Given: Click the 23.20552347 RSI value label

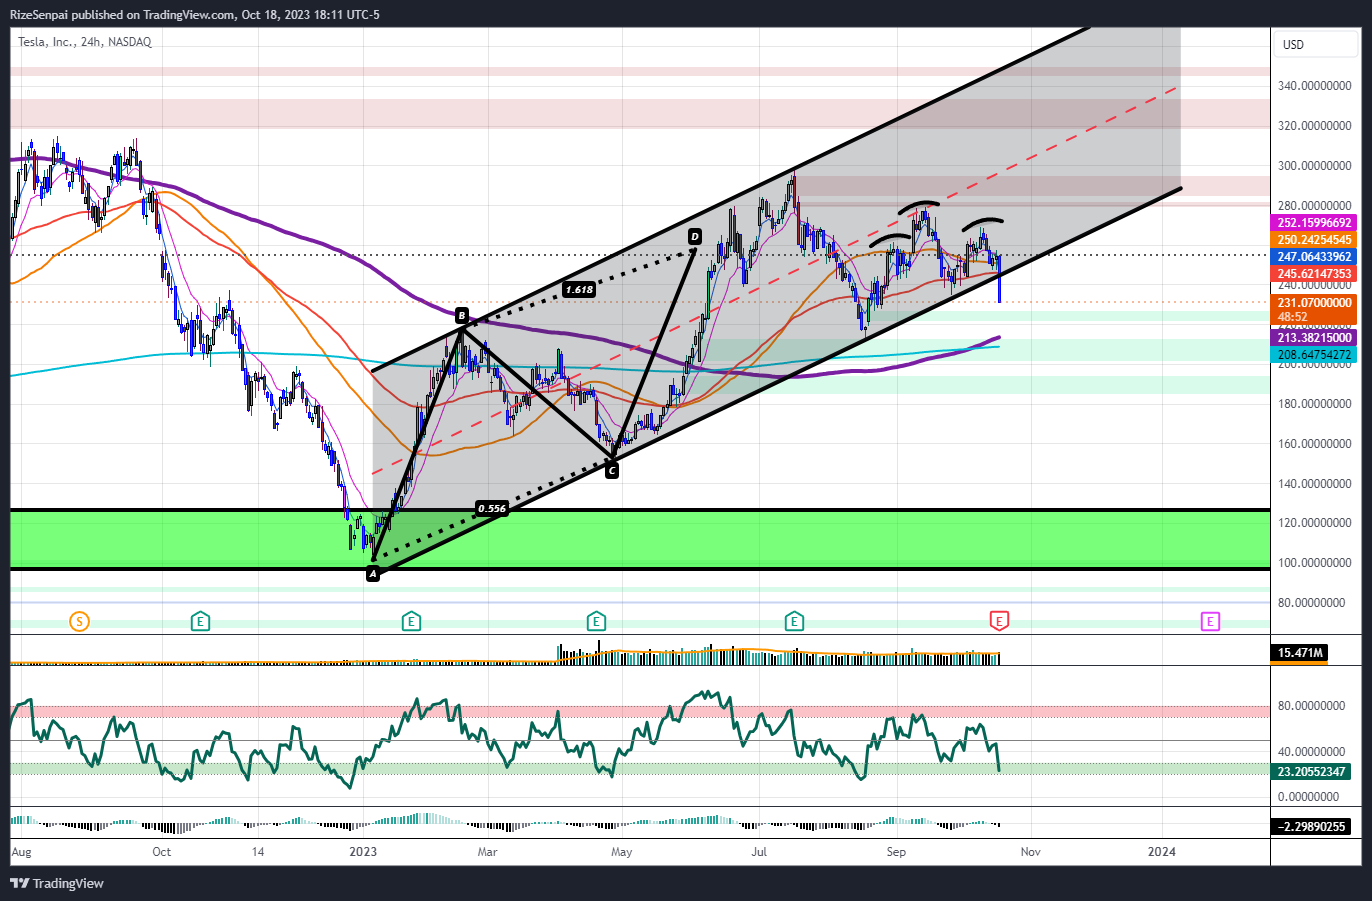Looking at the screenshot, I should [x=1311, y=772].
